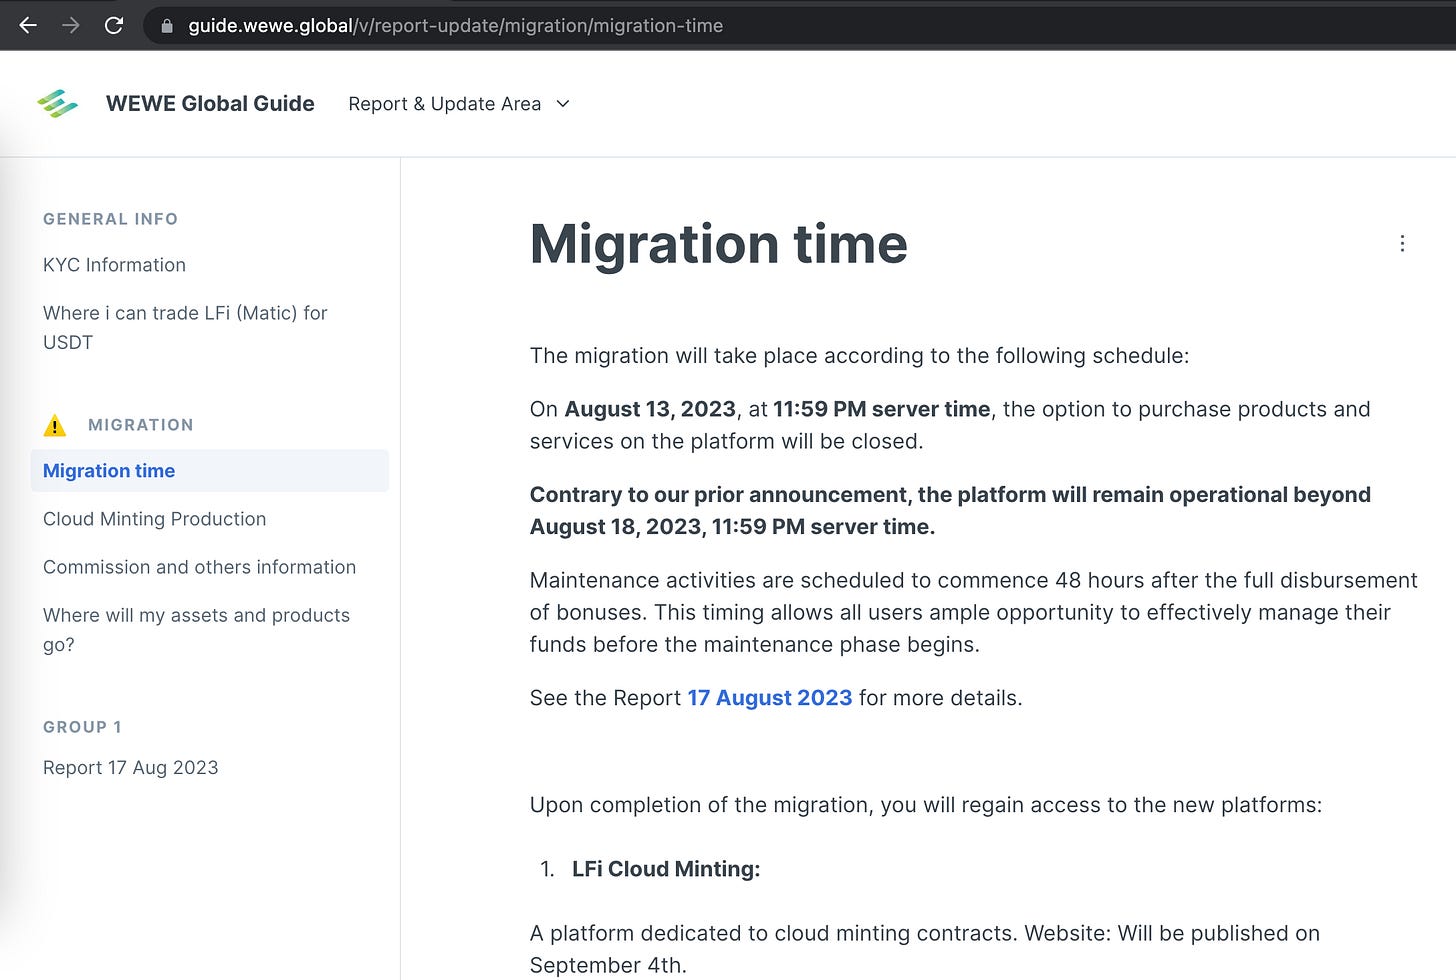Click the Contrary to our prior announcement paragraph
1456x980 pixels.
pos(950,511)
